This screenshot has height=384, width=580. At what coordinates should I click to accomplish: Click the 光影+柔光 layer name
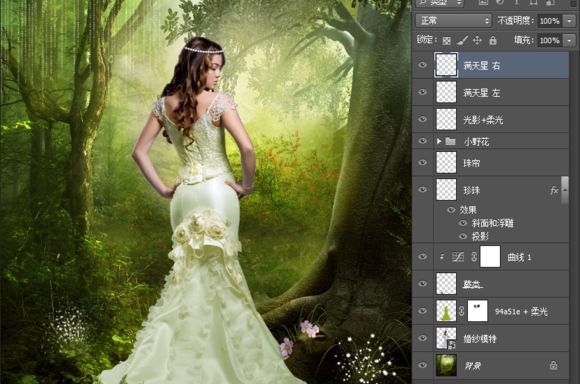point(483,120)
